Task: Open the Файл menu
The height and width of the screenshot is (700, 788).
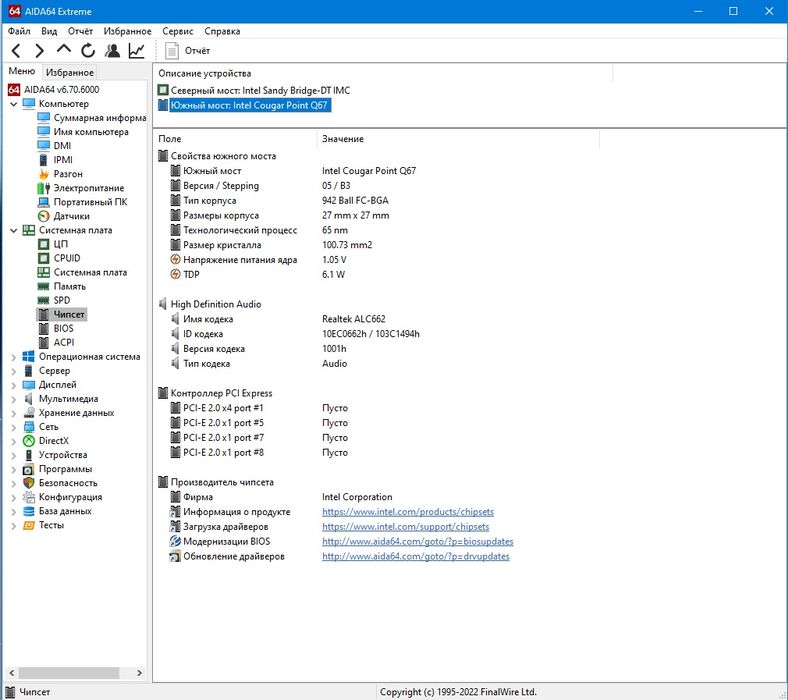Action: coord(19,31)
